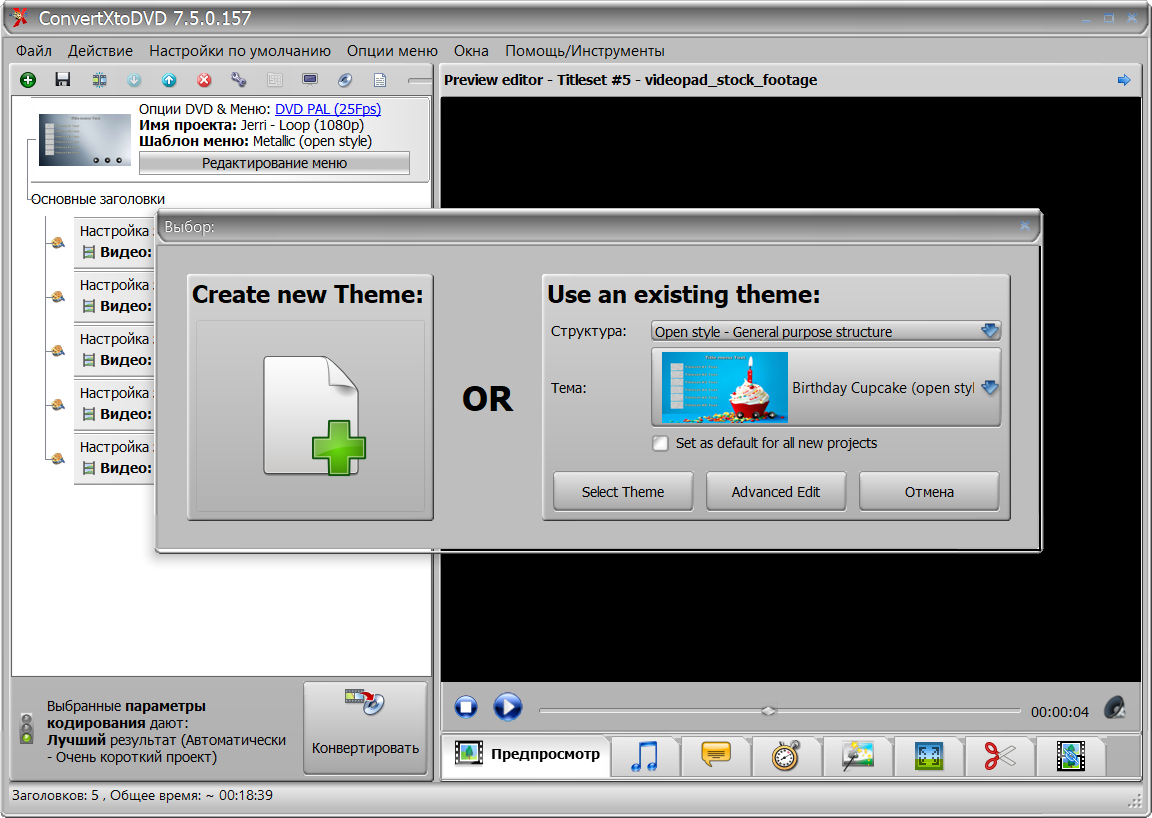Open the merge filmstrip link tab
The image size is (1152, 818).
tap(1070, 756)
